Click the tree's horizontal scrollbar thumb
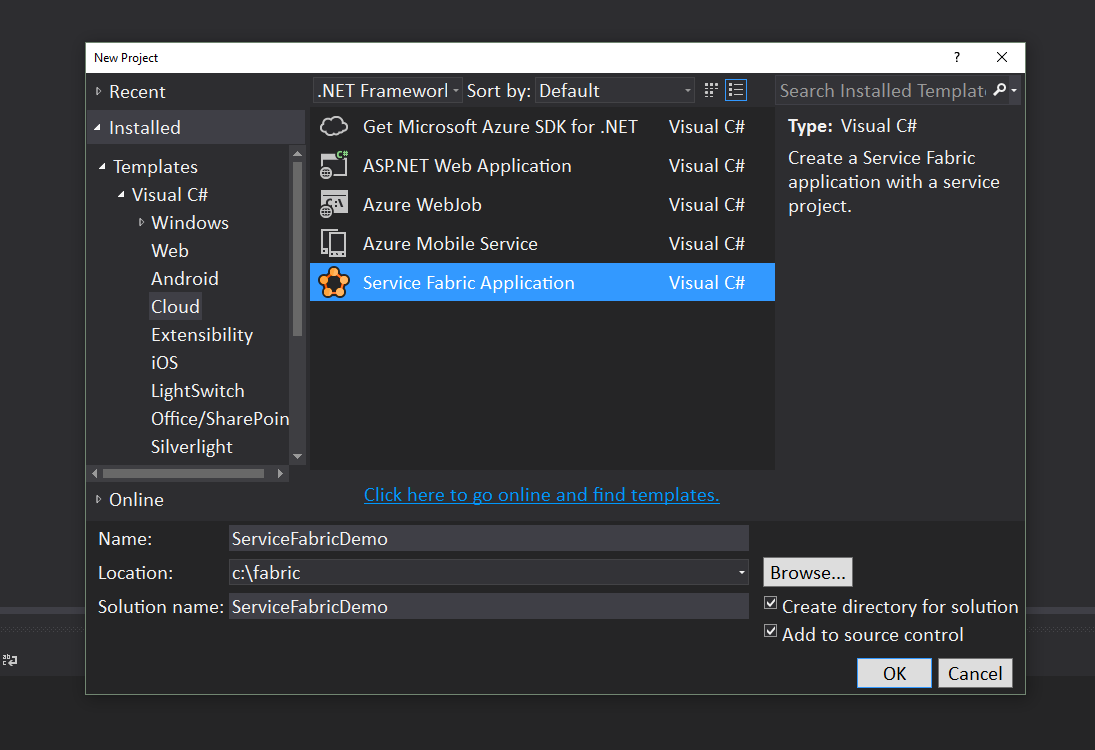 tap(183, 473)
